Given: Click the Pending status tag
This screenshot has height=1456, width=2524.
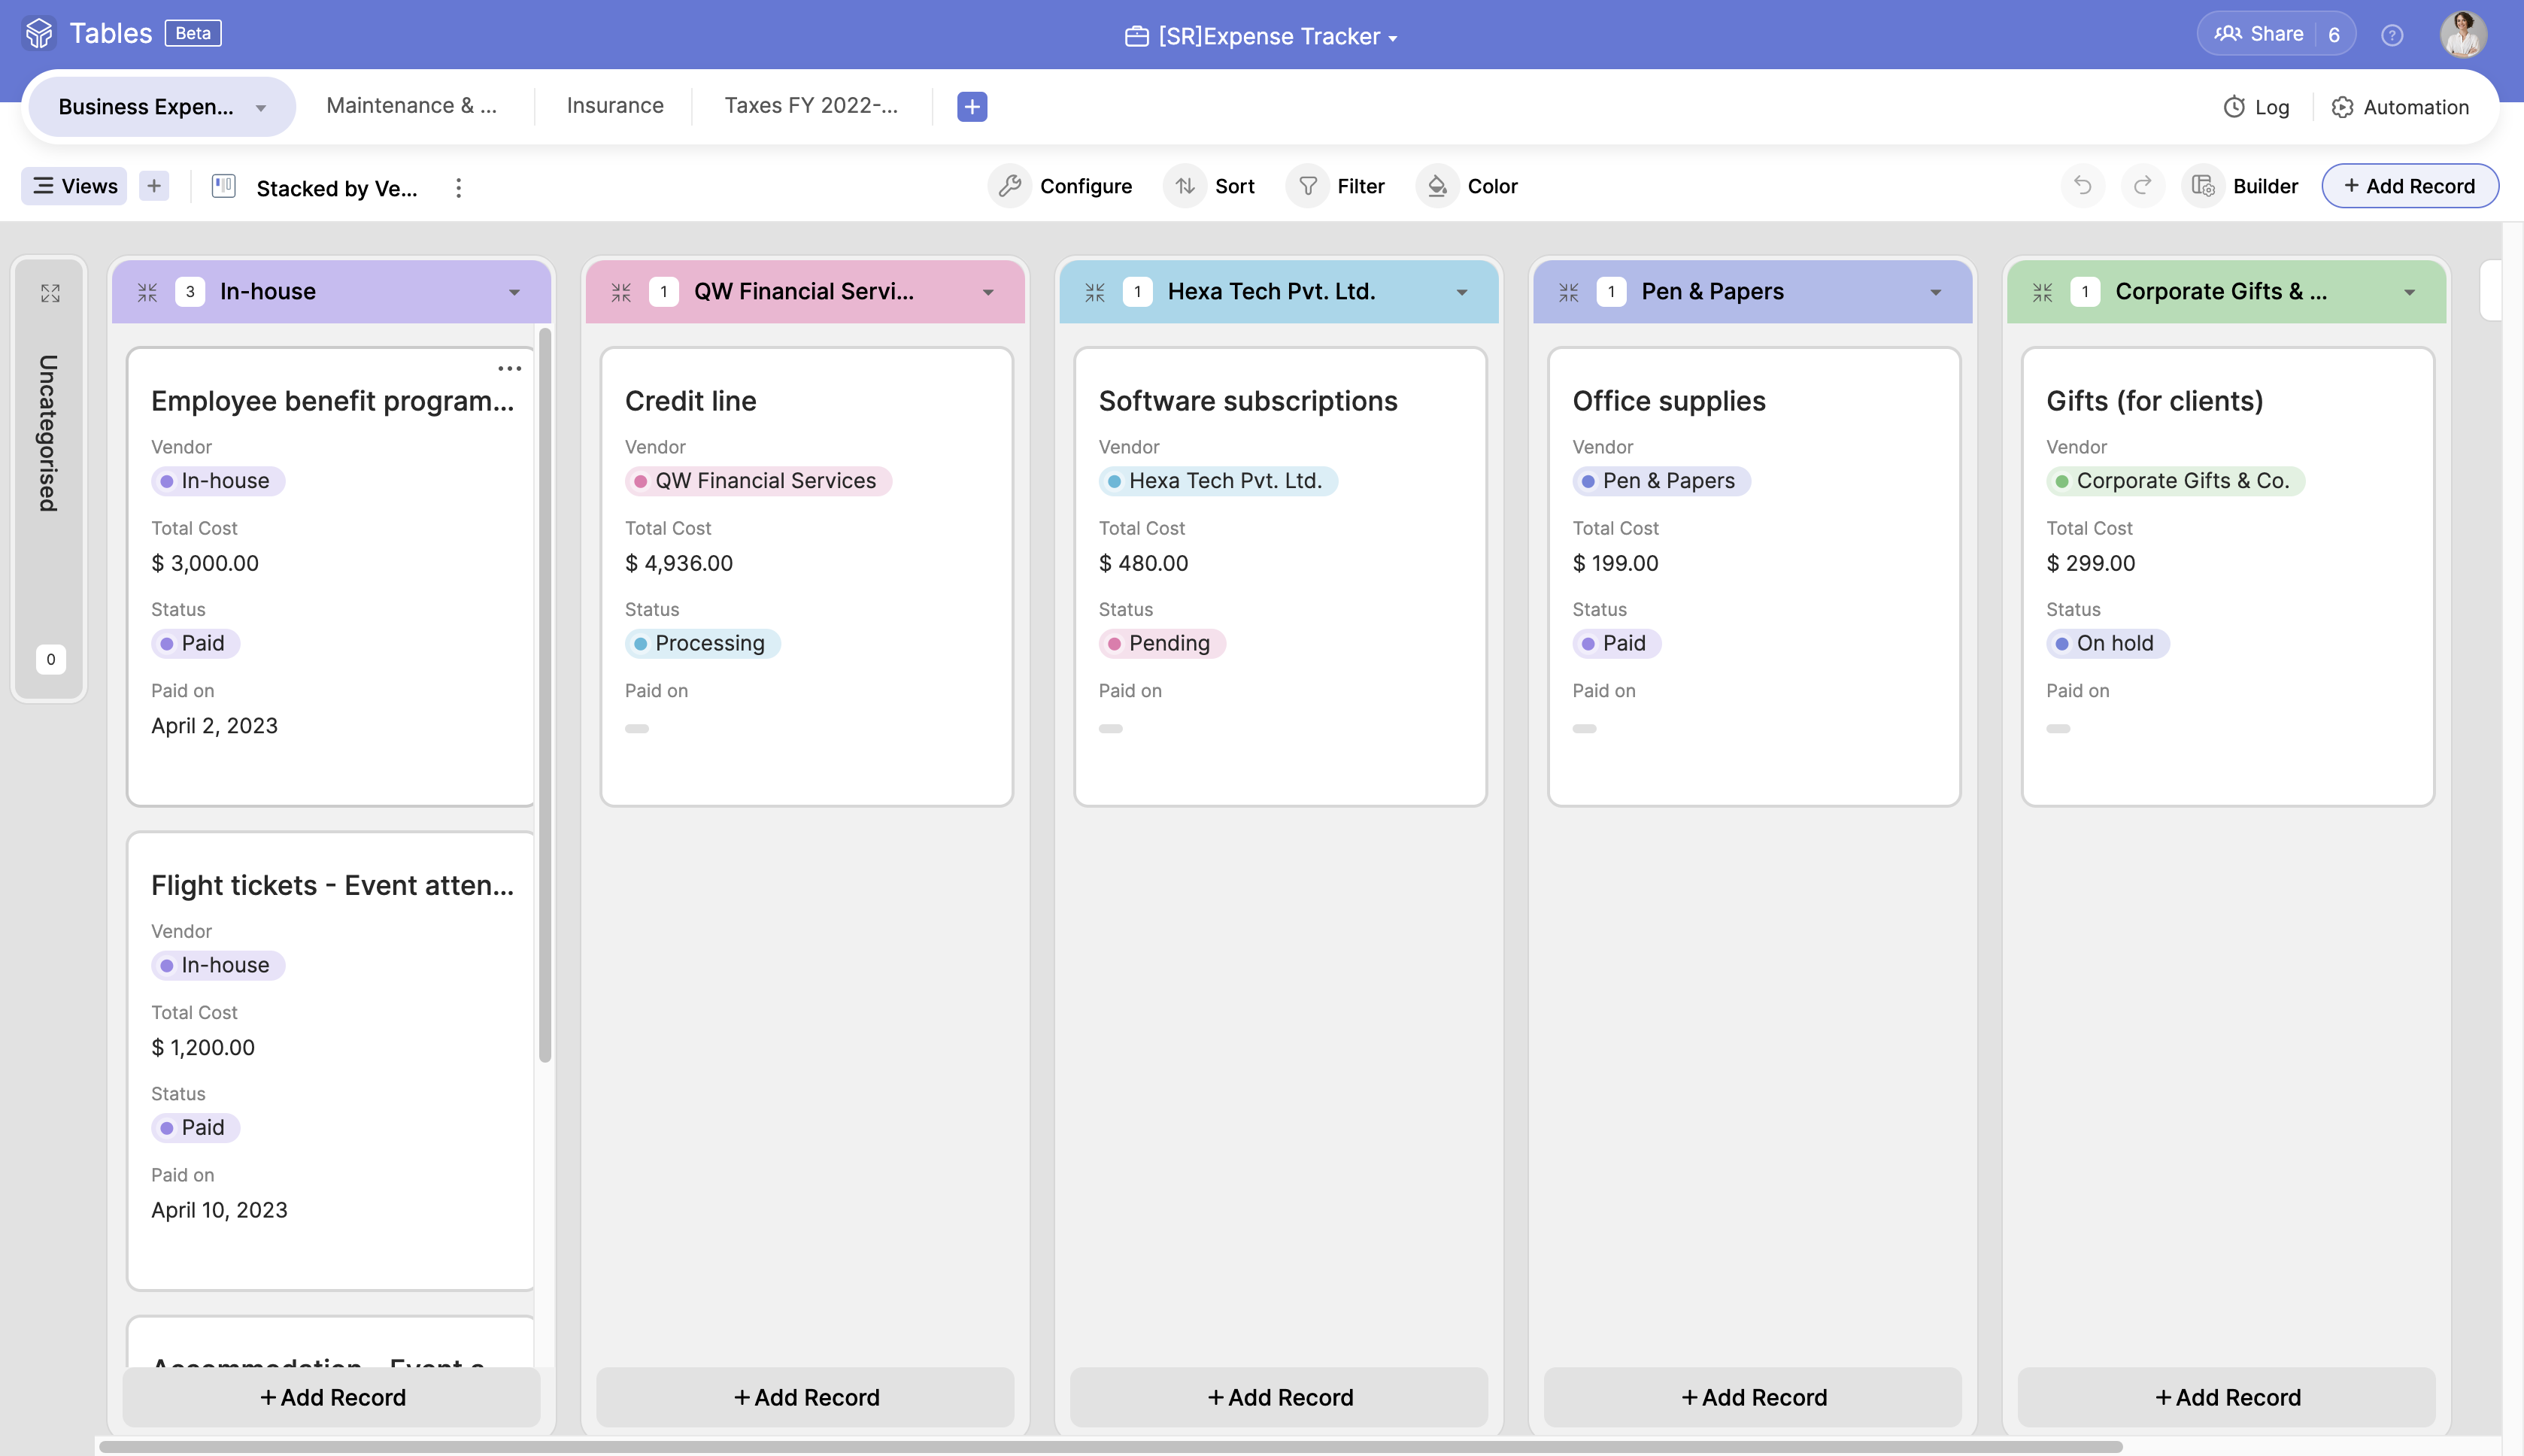Looking at the screenshot, I should tap(1161, 643).
